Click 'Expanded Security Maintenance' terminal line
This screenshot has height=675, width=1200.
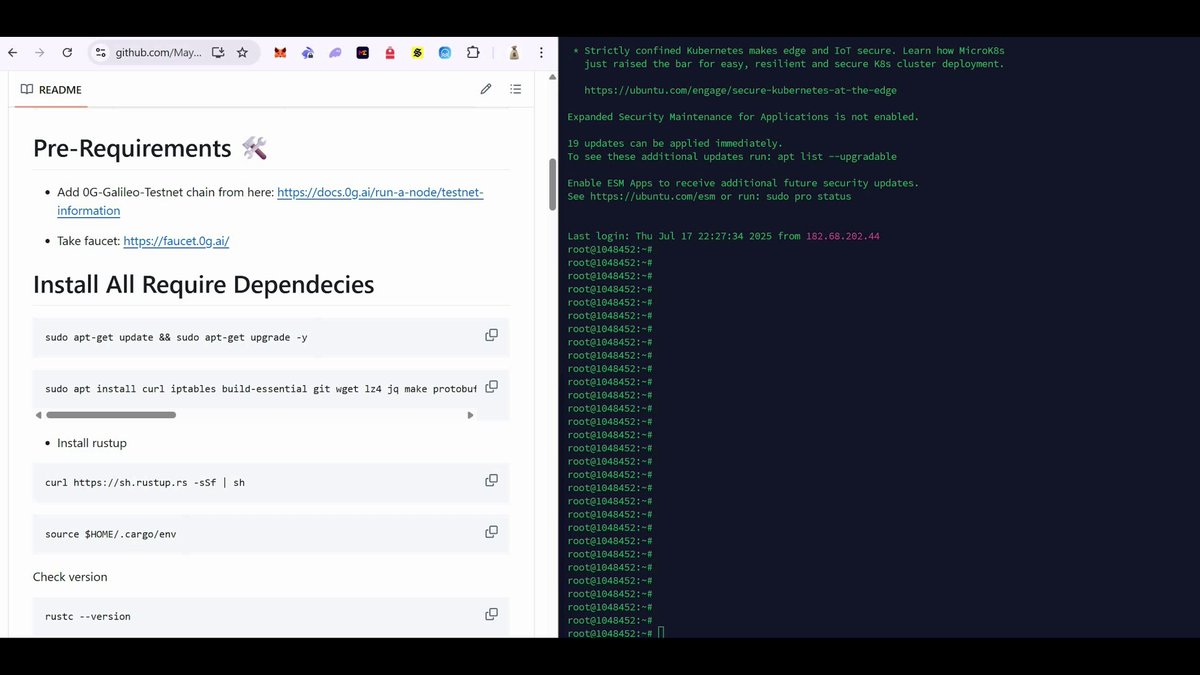coord(743,117)
